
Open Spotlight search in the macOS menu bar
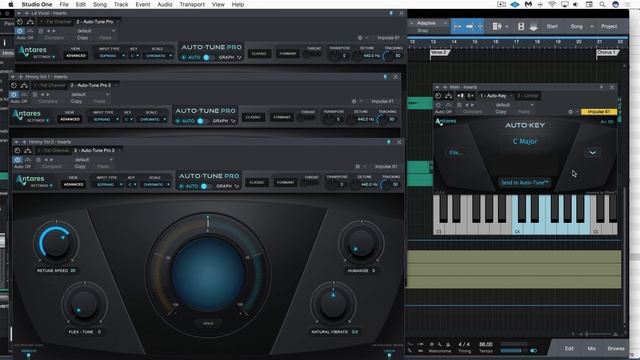click(x=602, y=4)
